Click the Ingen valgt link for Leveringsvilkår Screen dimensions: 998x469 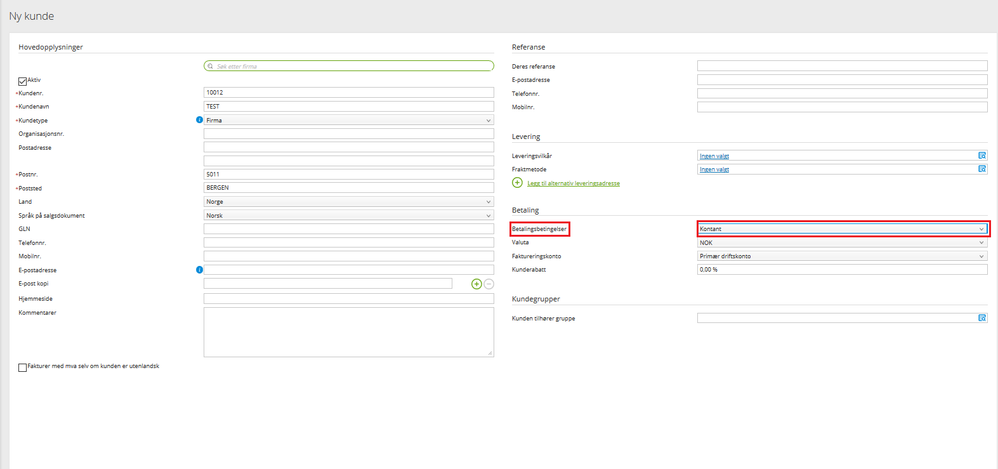[715, 156]
